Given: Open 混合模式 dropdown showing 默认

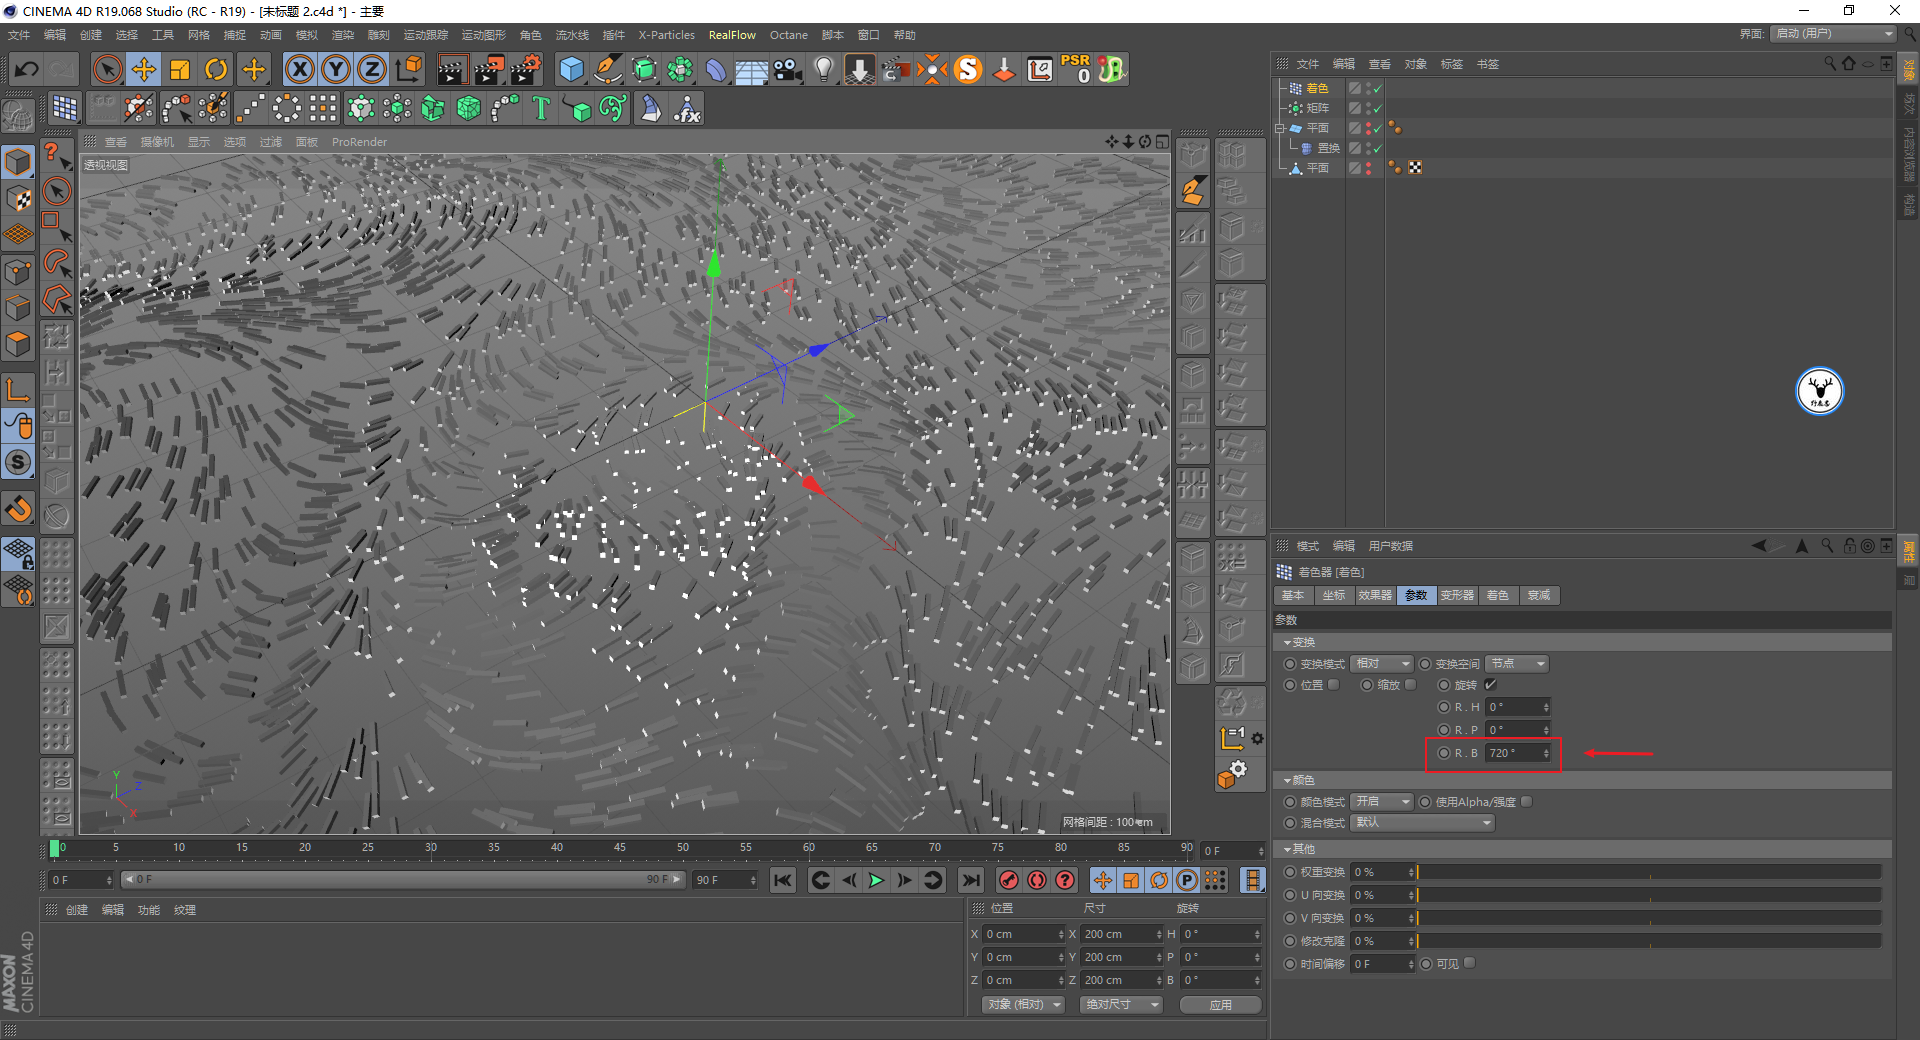Looking at the screenshot, I should tap(1422, 823).
